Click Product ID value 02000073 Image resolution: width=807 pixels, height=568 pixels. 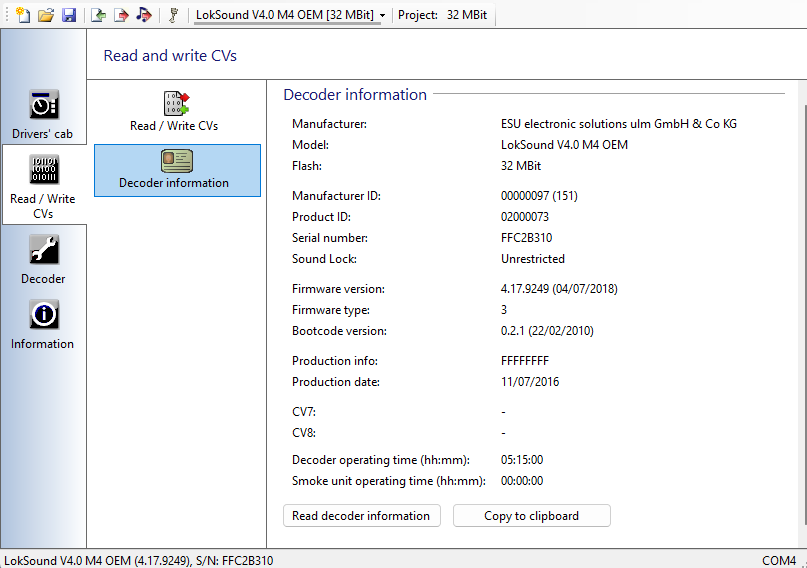tap(524, 217)
